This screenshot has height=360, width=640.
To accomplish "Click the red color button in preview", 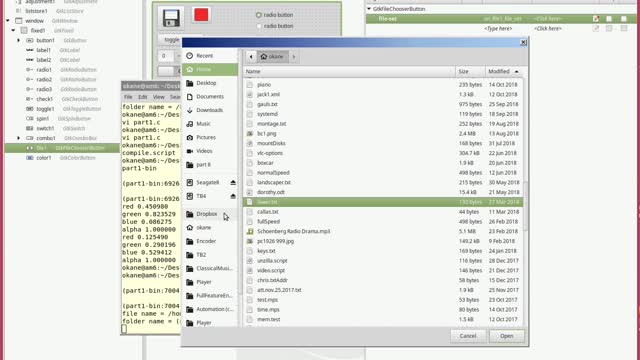I will point(201,15).
